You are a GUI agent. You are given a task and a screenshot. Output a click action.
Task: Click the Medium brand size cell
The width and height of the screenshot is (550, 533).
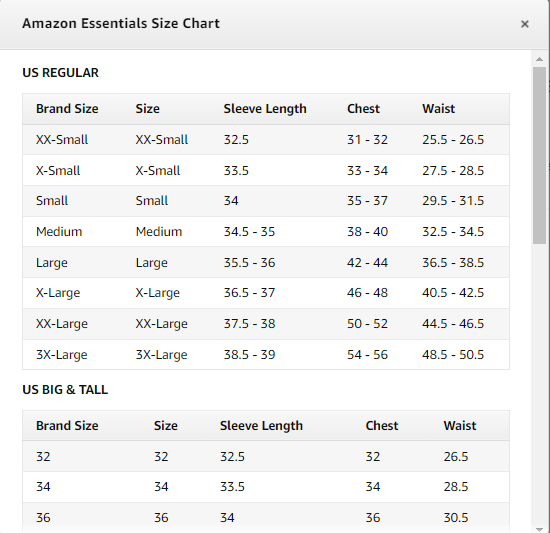coord(59,231)
